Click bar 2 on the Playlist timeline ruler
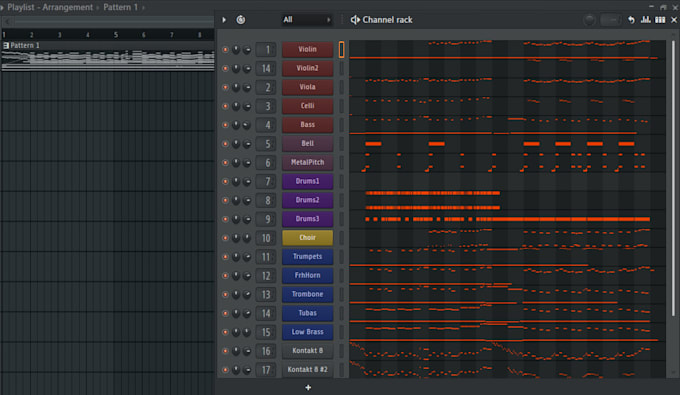The width and height of the screenshot is (680, 395). coord(32,35)
